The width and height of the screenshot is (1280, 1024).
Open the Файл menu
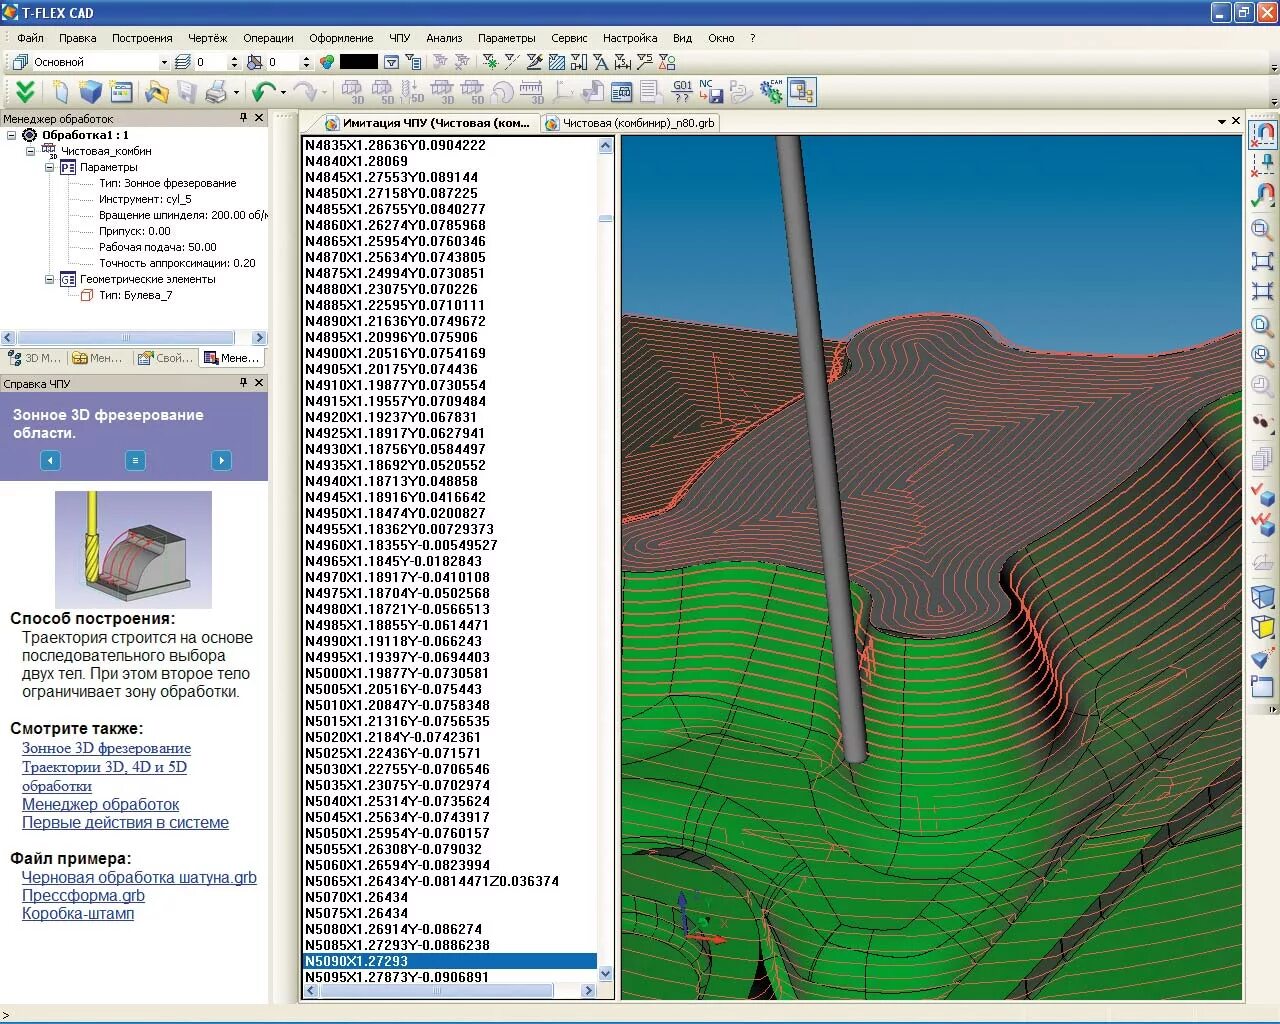coord(30,38)
